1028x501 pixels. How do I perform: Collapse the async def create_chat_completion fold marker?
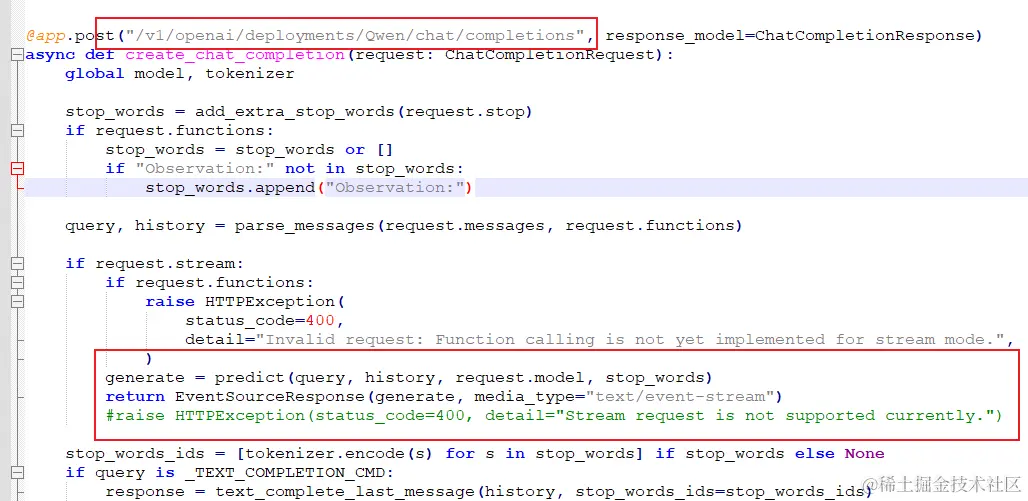18,55
